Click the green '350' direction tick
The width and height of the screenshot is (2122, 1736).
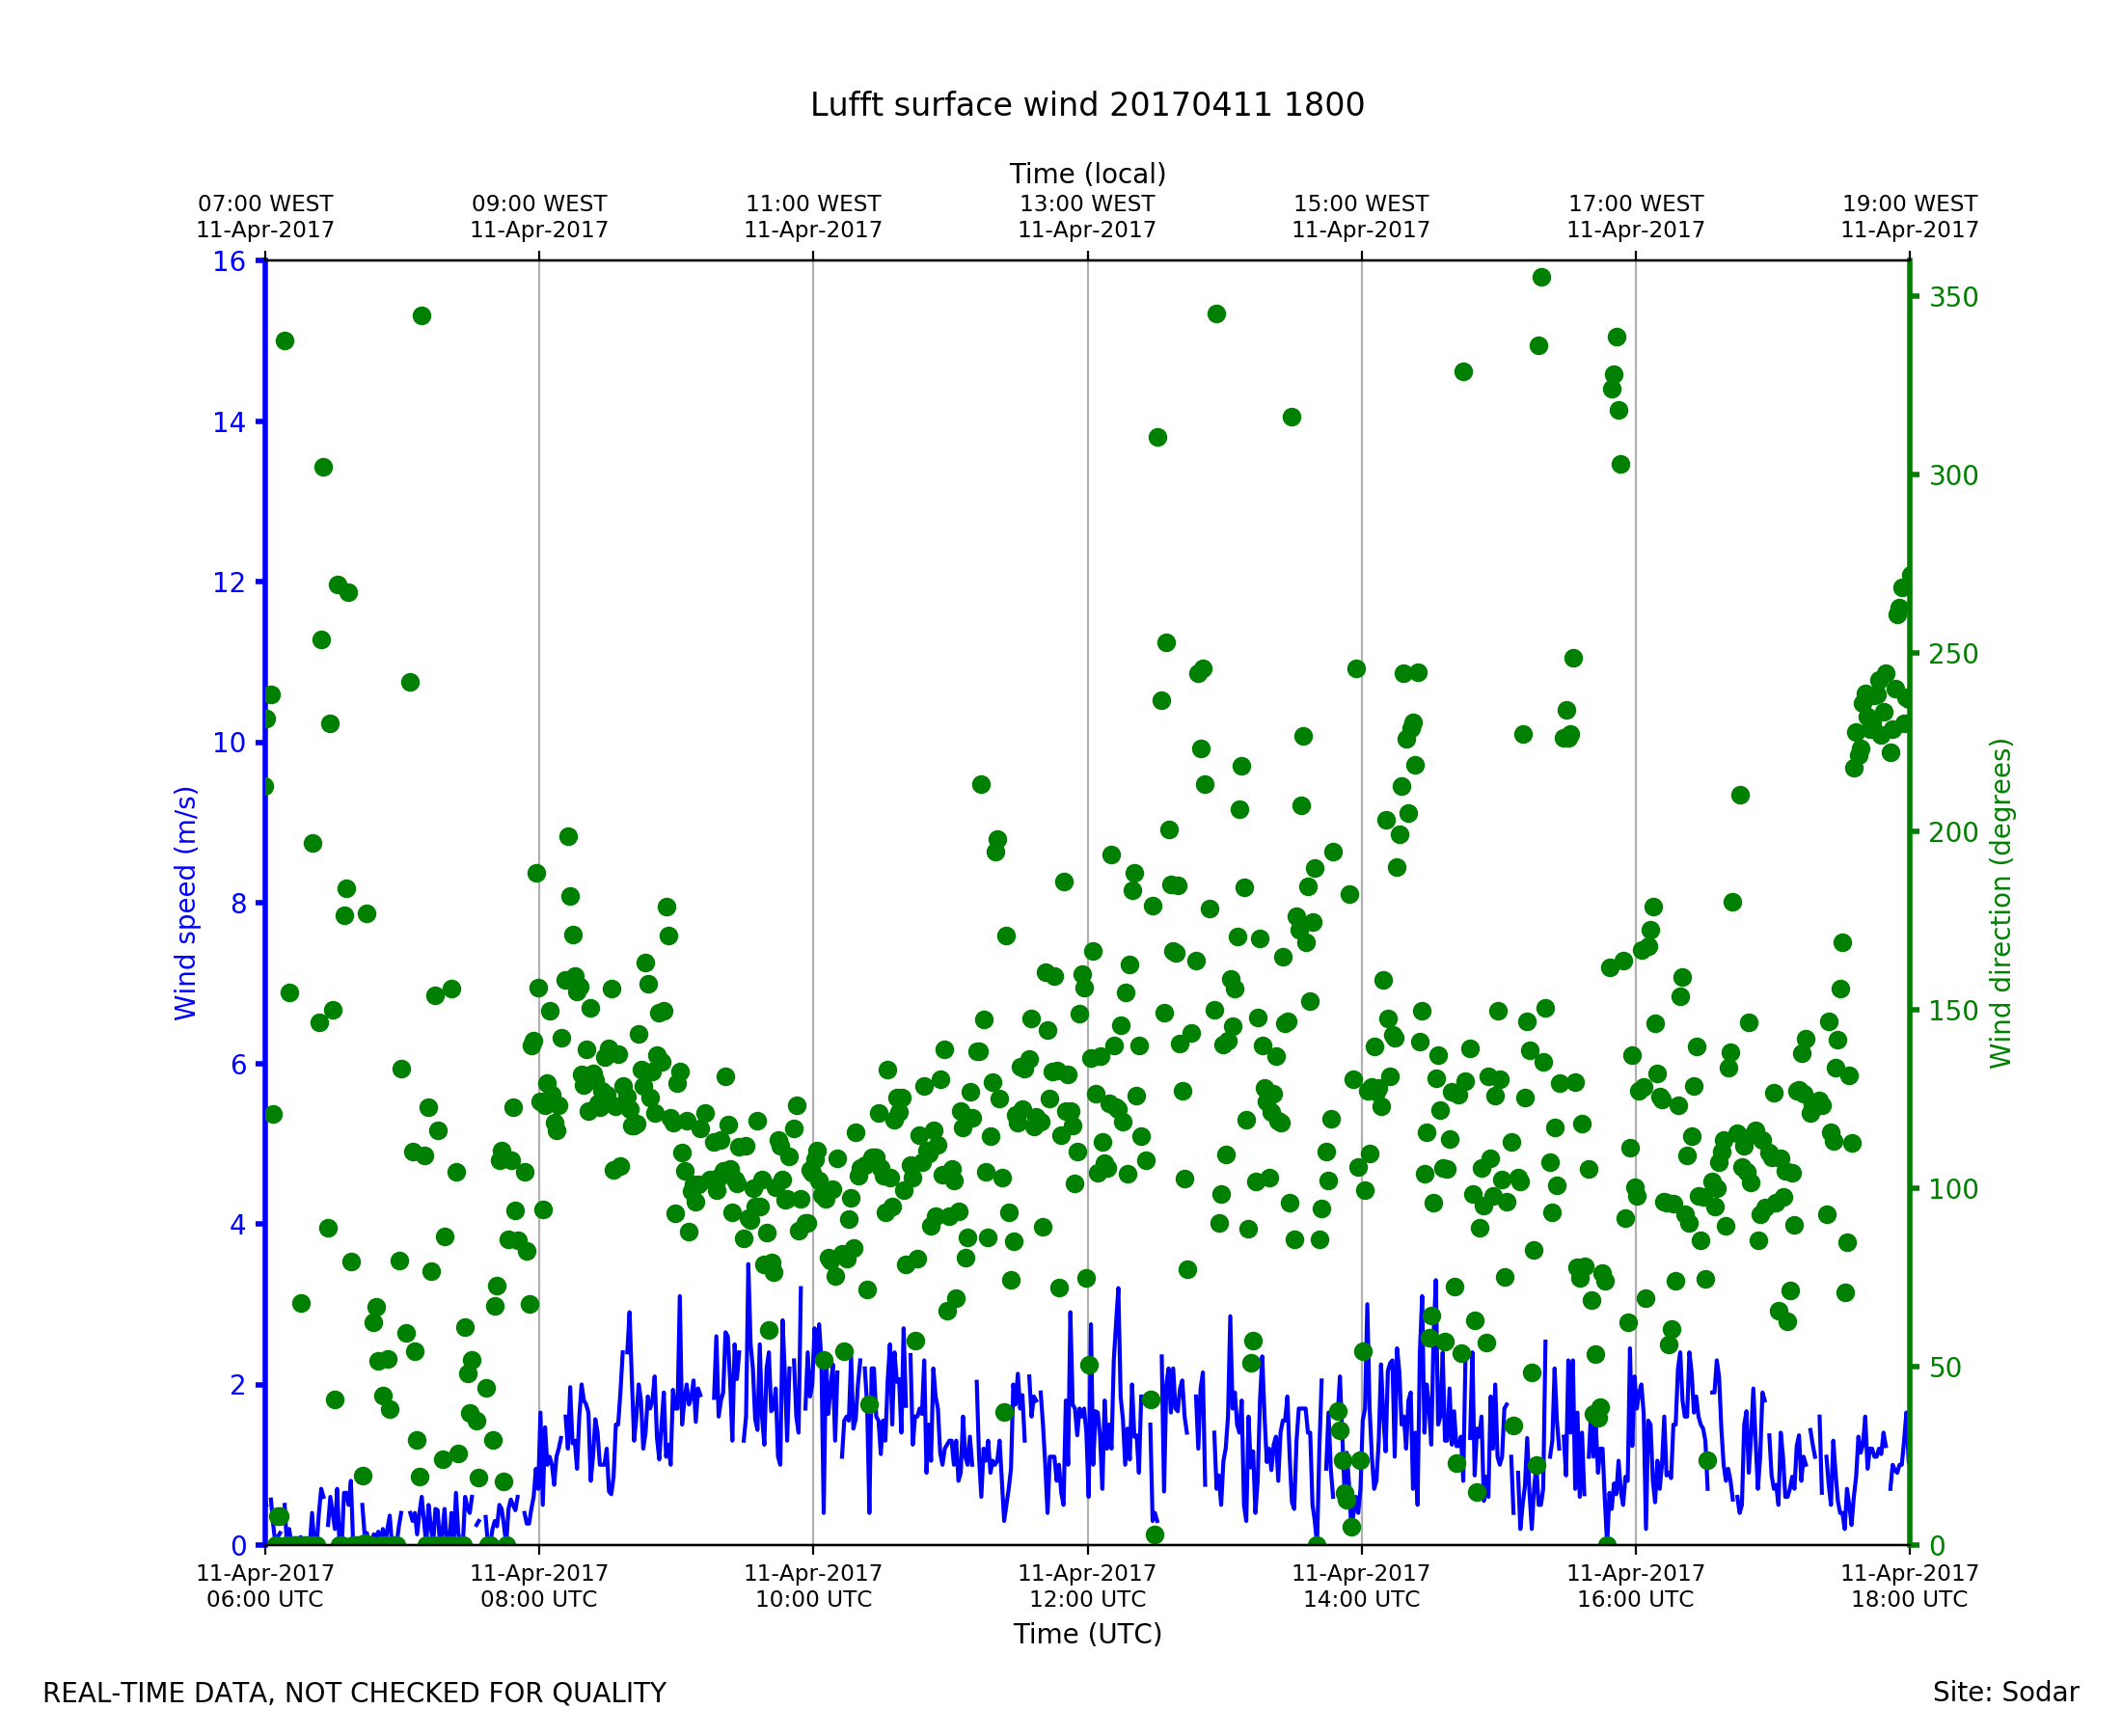coord(1953,298)
